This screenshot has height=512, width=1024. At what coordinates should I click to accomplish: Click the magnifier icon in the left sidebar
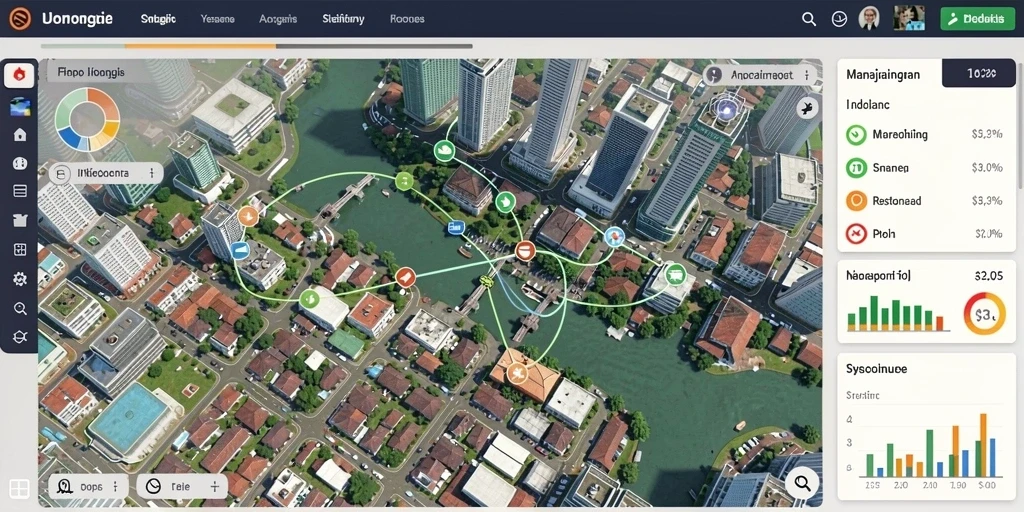click(20, 308)
